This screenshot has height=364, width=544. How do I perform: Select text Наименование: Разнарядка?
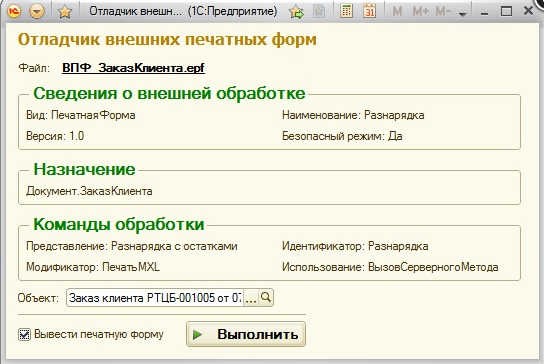[353, 115]
